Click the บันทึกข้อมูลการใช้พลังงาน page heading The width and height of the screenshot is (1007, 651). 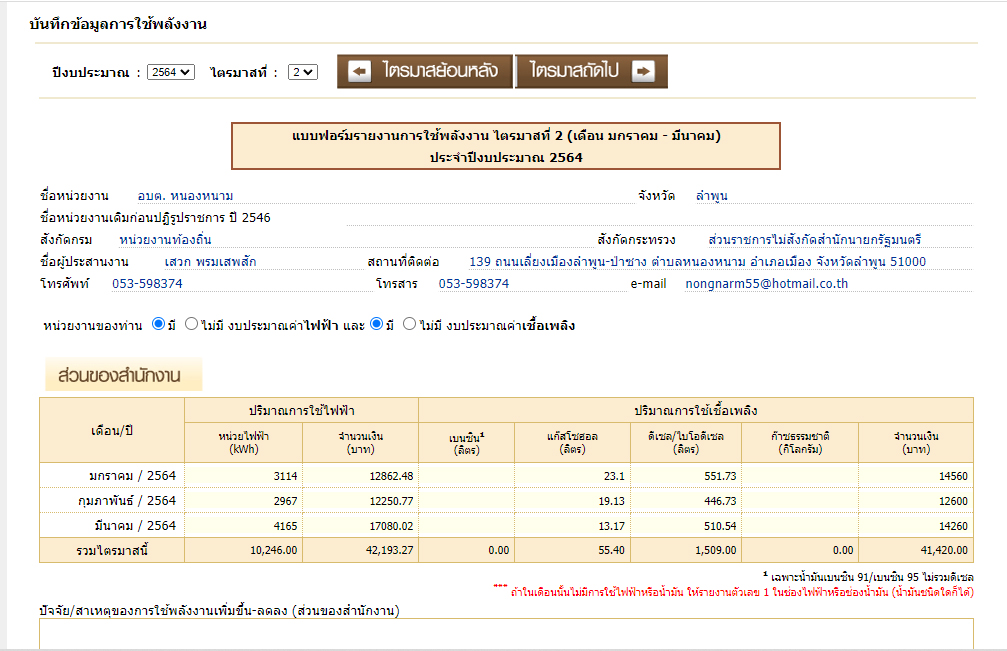coord(118,24)
